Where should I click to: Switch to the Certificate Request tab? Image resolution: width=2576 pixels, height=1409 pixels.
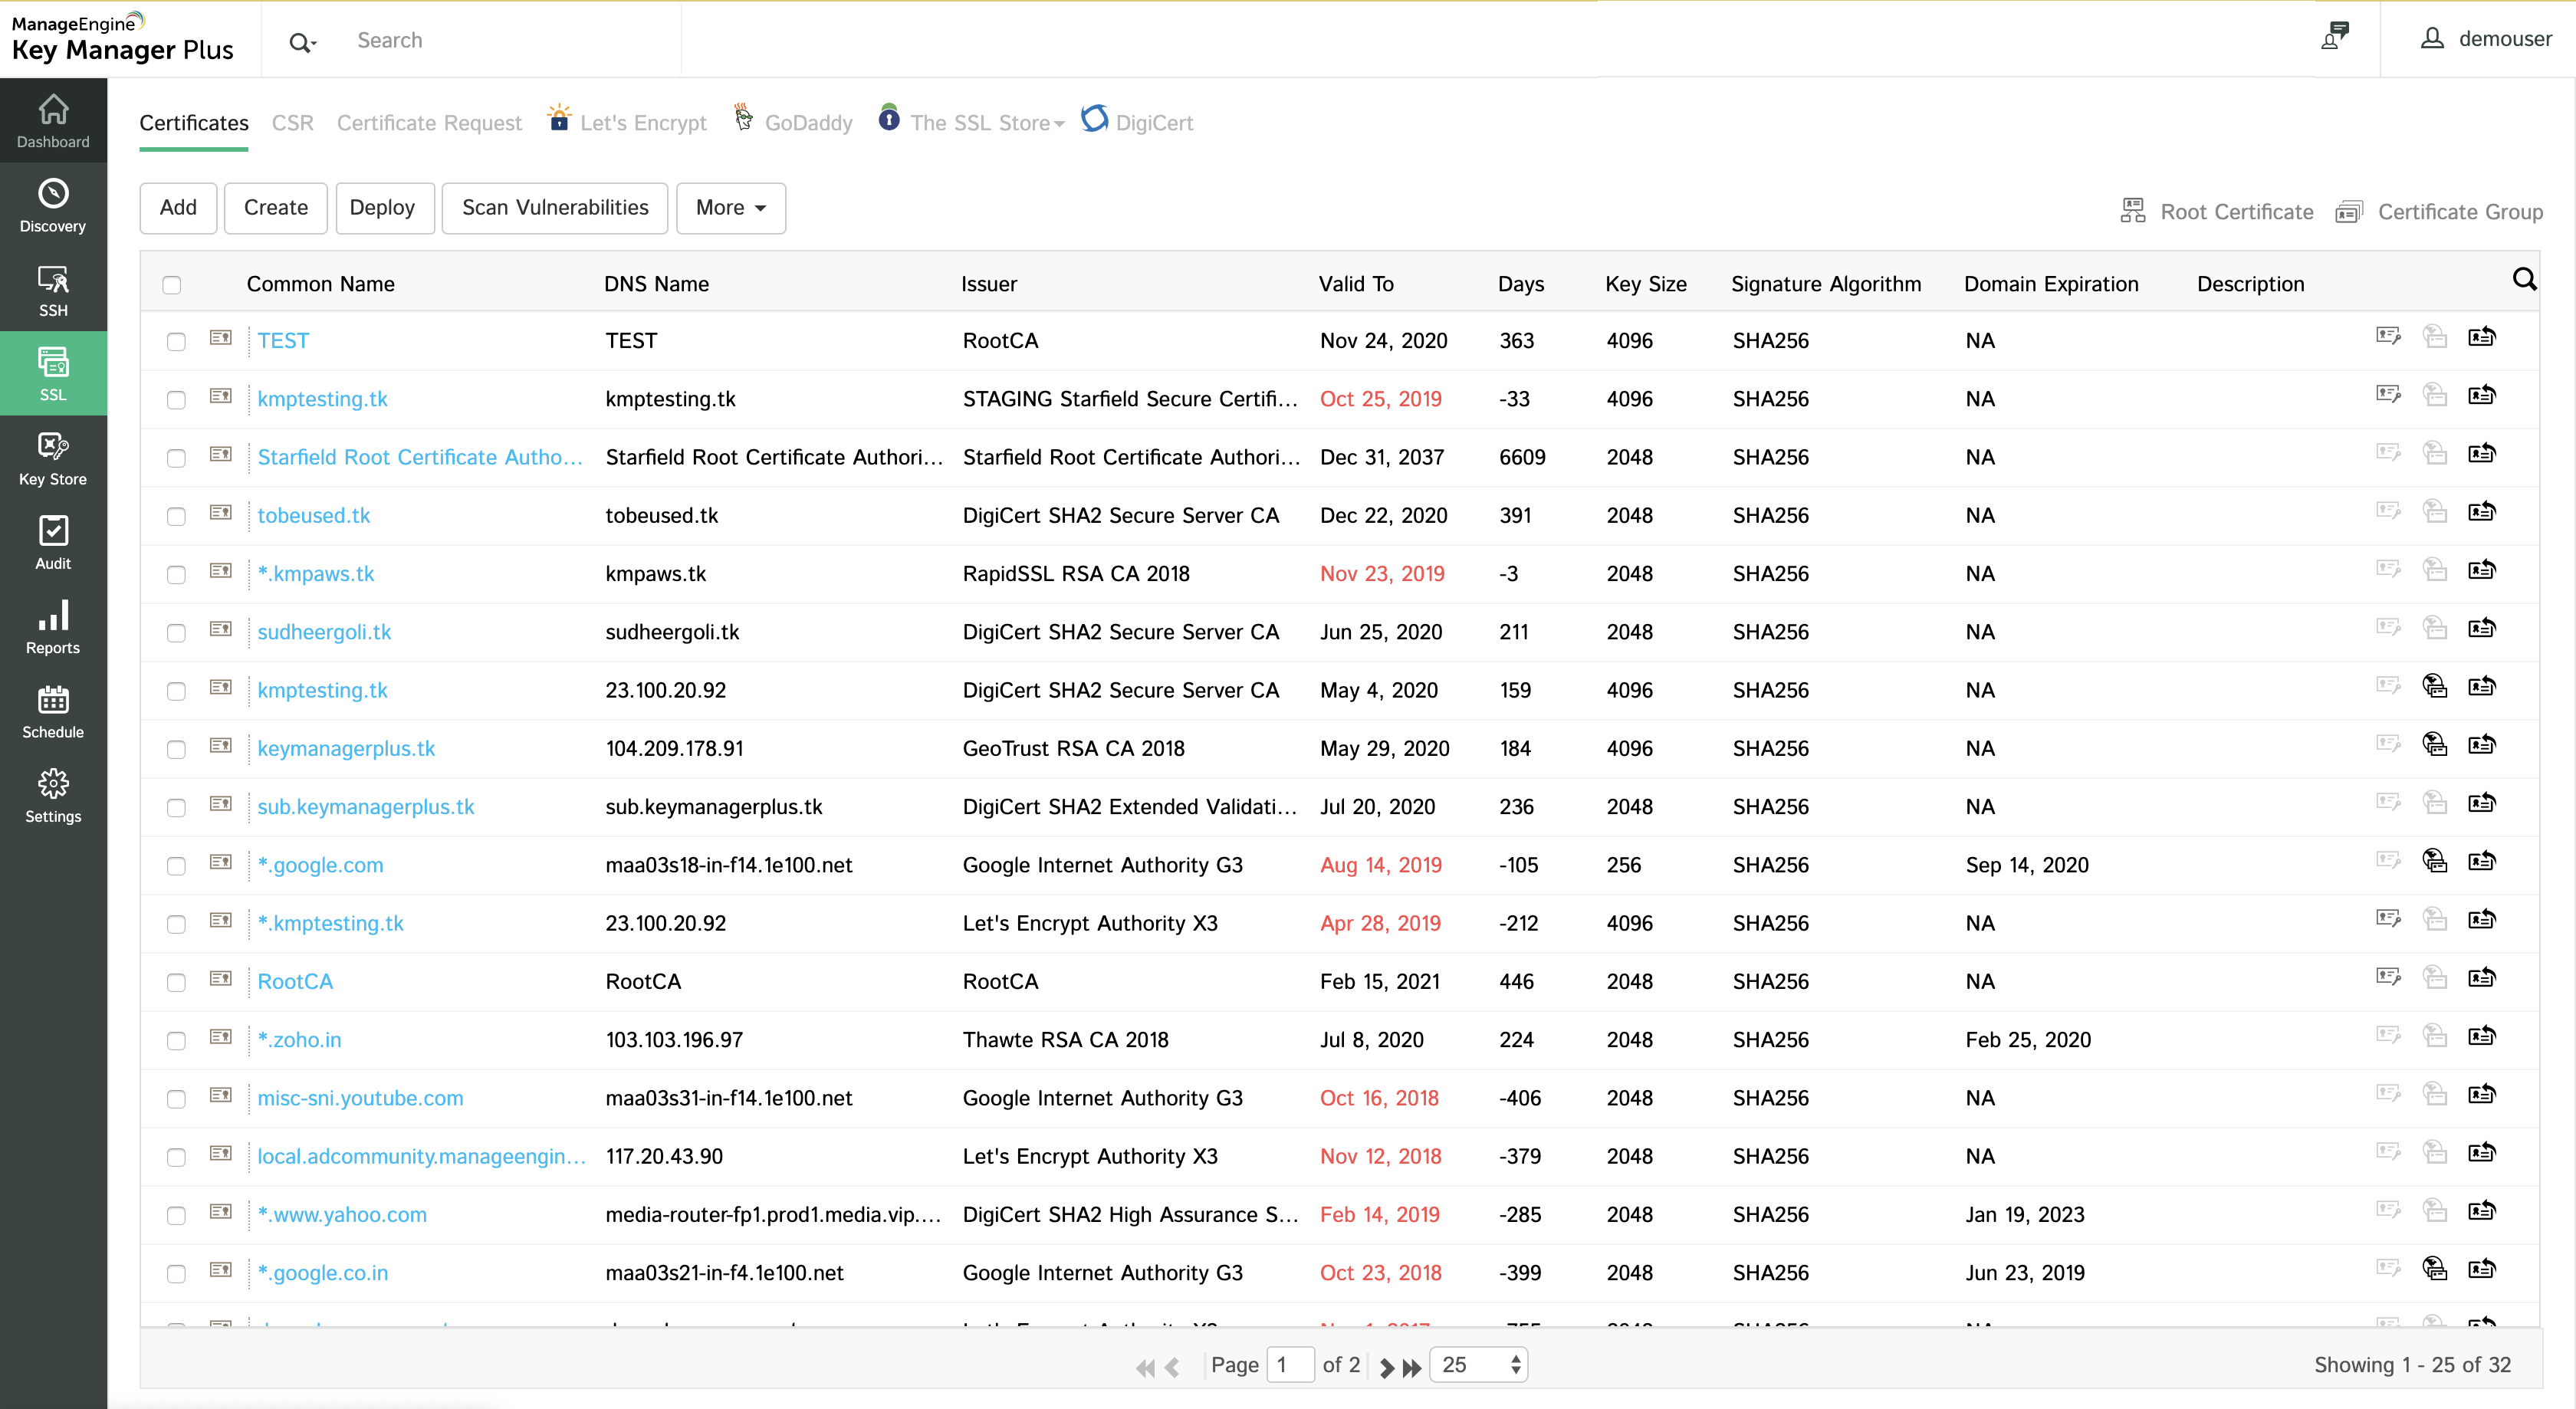429,123
